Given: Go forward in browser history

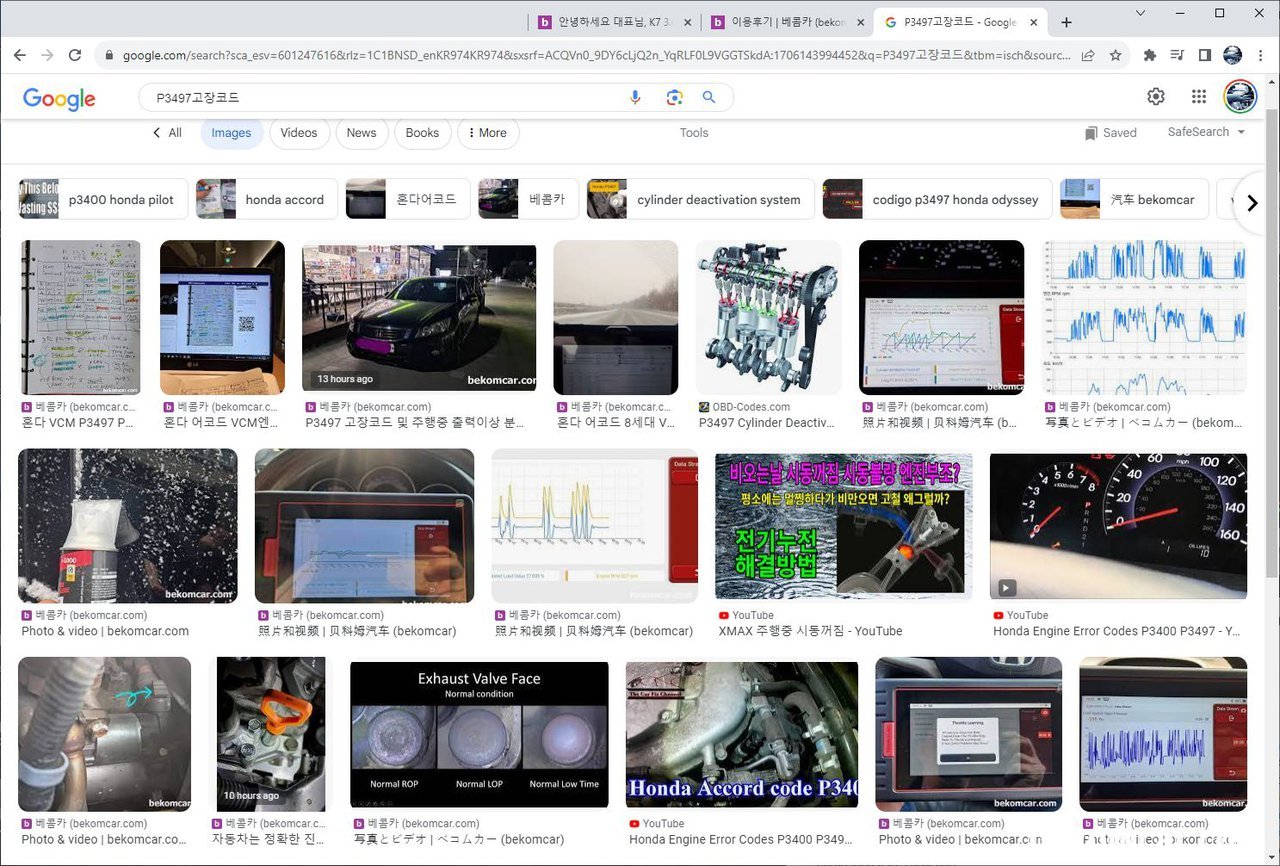Looking at the screenshot, I should [47, 55].
